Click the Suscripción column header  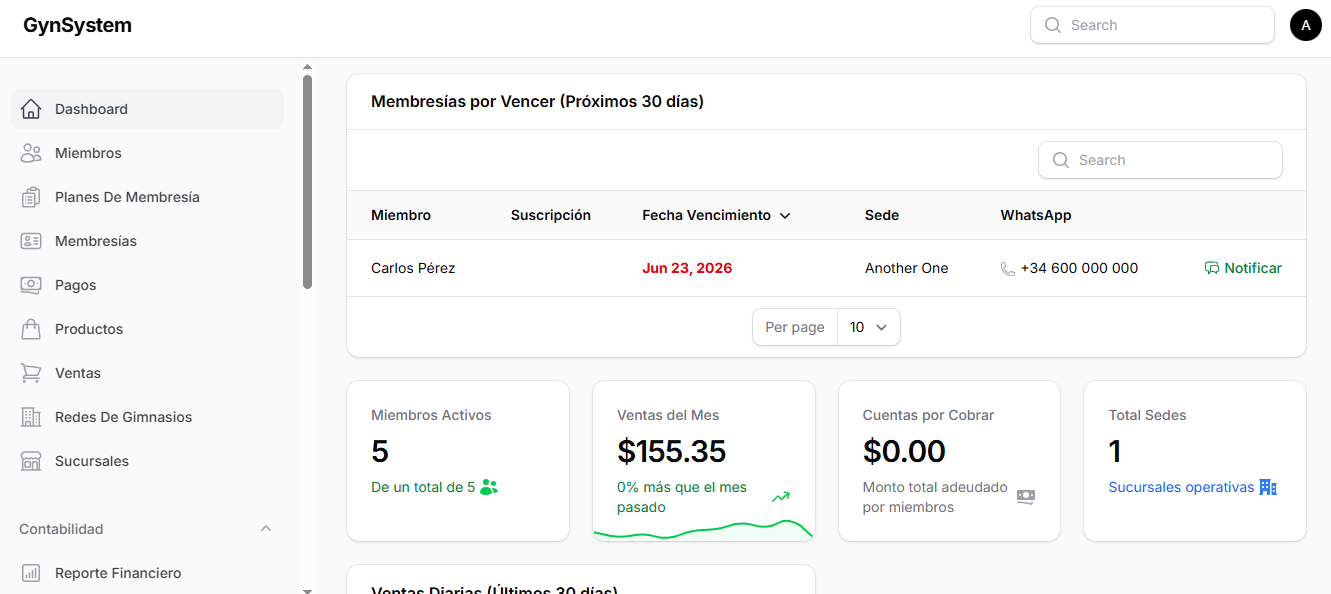pos(551,215)
